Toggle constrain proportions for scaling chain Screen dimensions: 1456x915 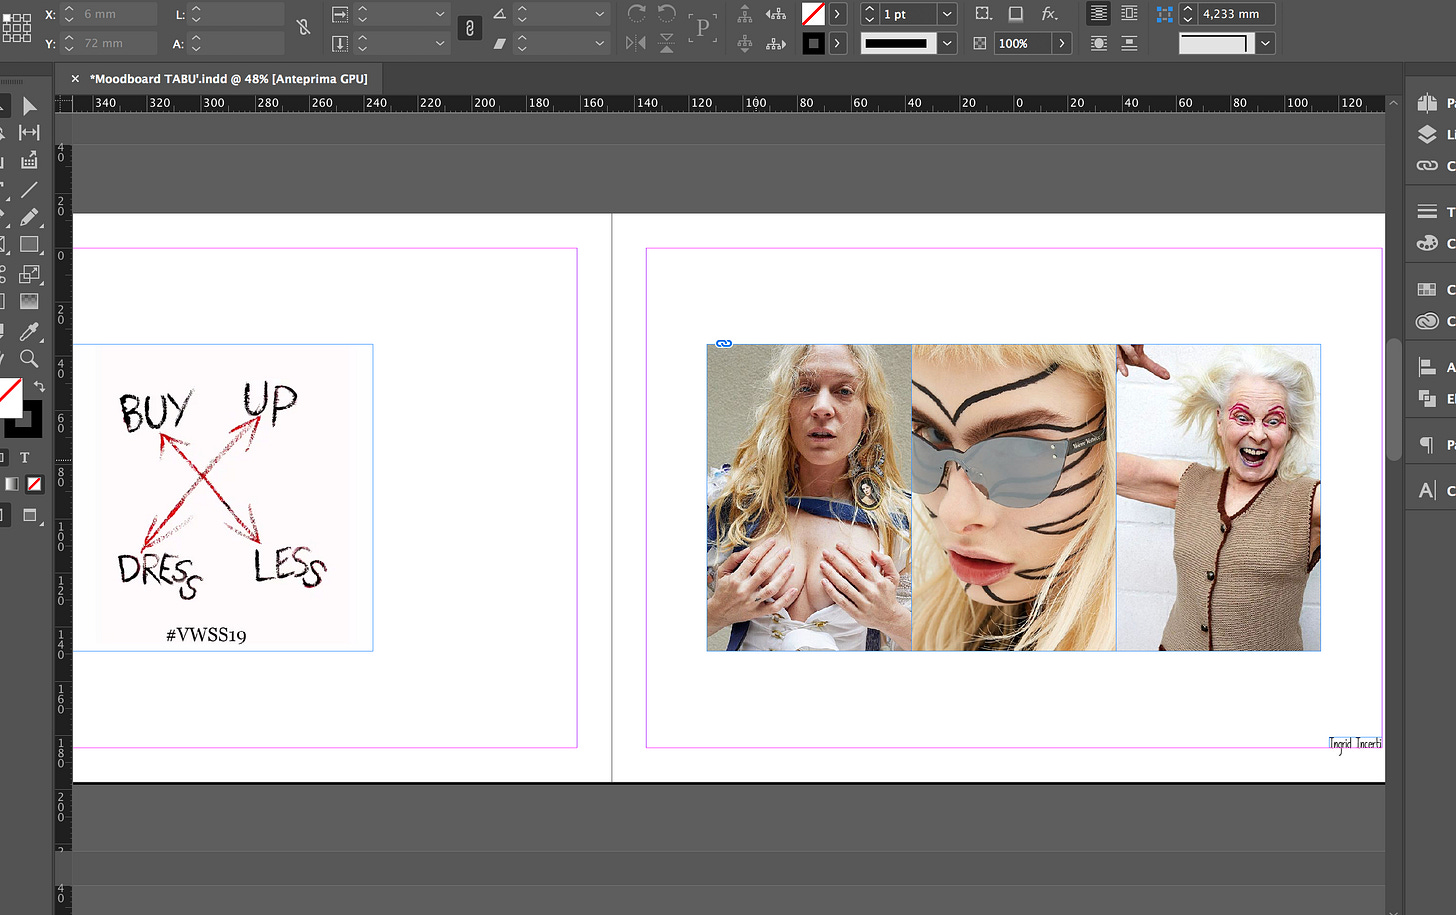tap(470, 29)
